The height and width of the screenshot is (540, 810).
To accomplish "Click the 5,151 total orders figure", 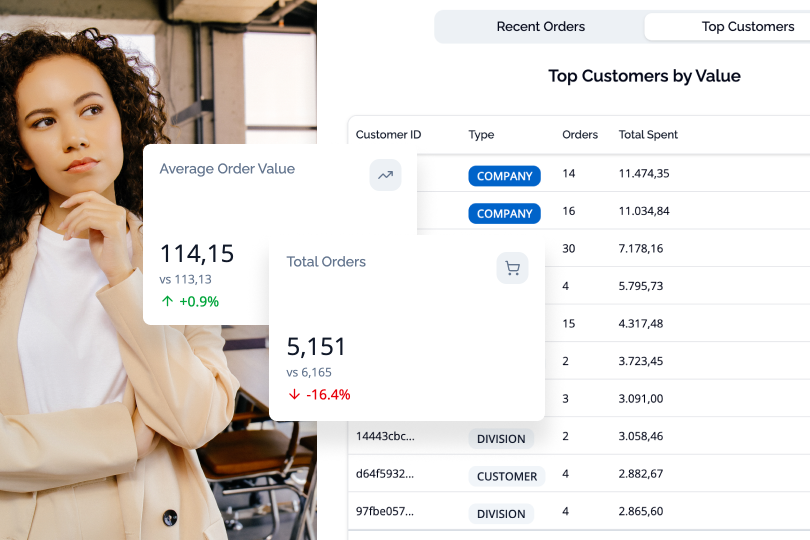I will click(316, 347).
